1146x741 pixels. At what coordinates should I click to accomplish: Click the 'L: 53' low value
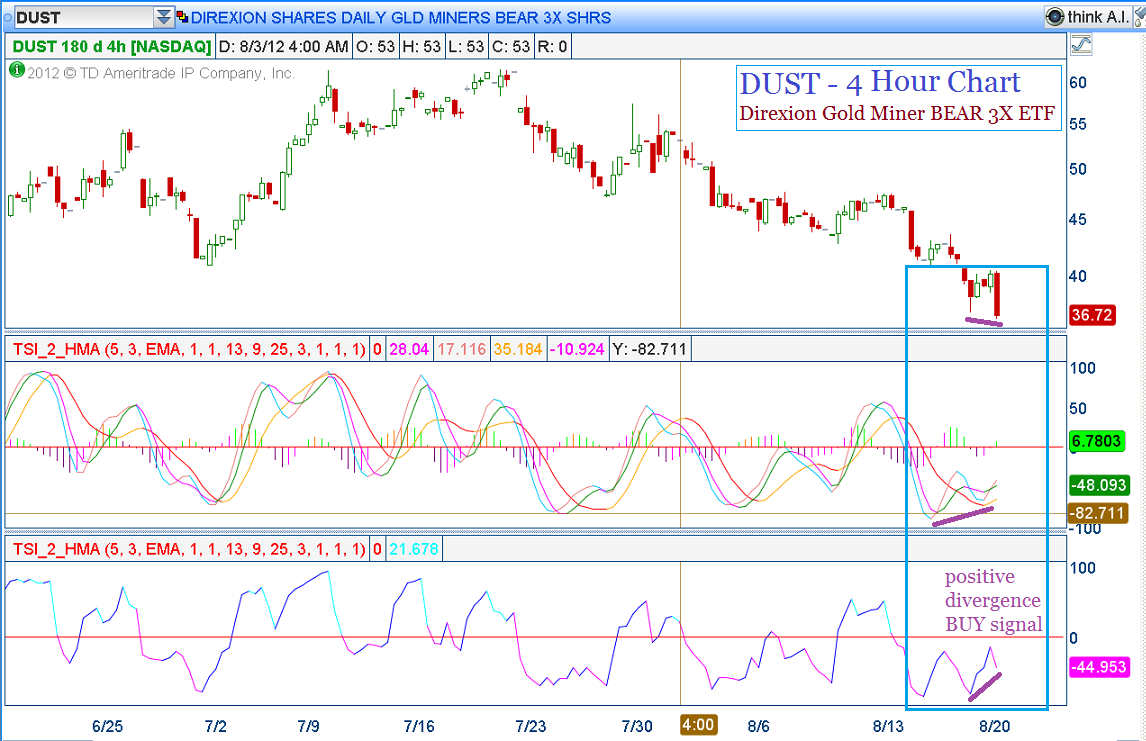pos(466,47)
